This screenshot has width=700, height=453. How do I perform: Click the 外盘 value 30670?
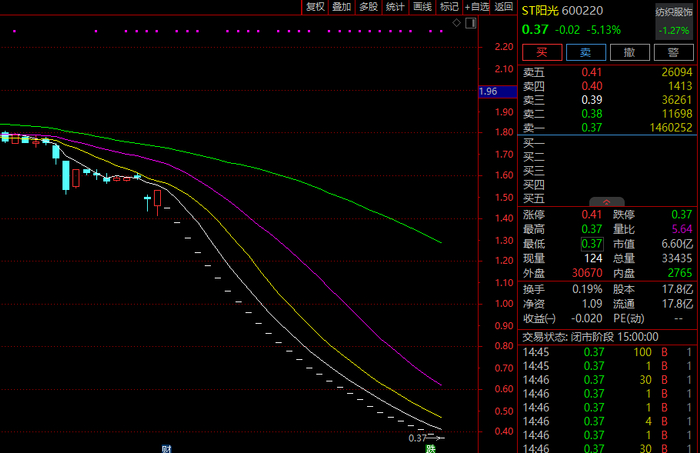pyautogui.click(x=587, y=273)
